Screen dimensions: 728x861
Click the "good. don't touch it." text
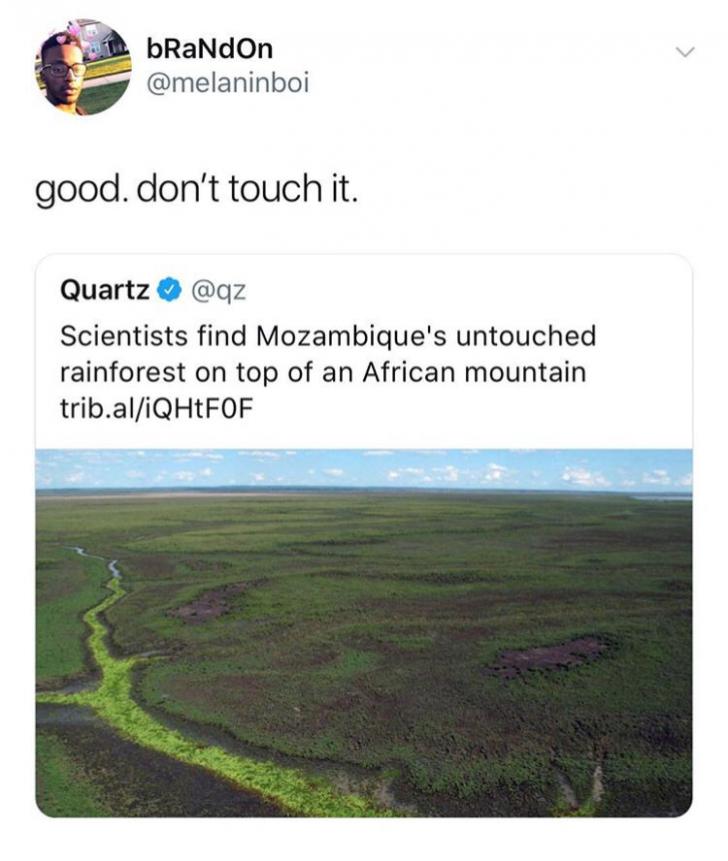point(196,186)
